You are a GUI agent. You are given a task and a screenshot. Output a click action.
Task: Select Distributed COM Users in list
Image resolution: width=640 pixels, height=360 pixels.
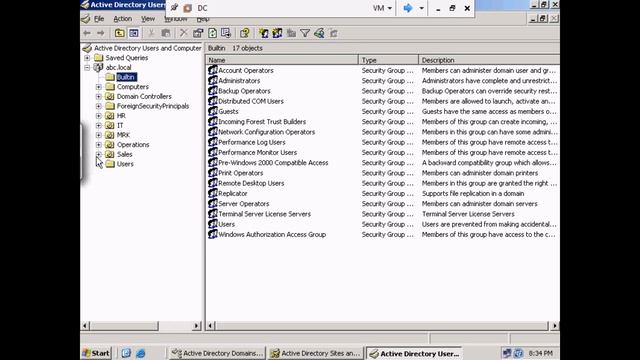(x=251, y=101)
